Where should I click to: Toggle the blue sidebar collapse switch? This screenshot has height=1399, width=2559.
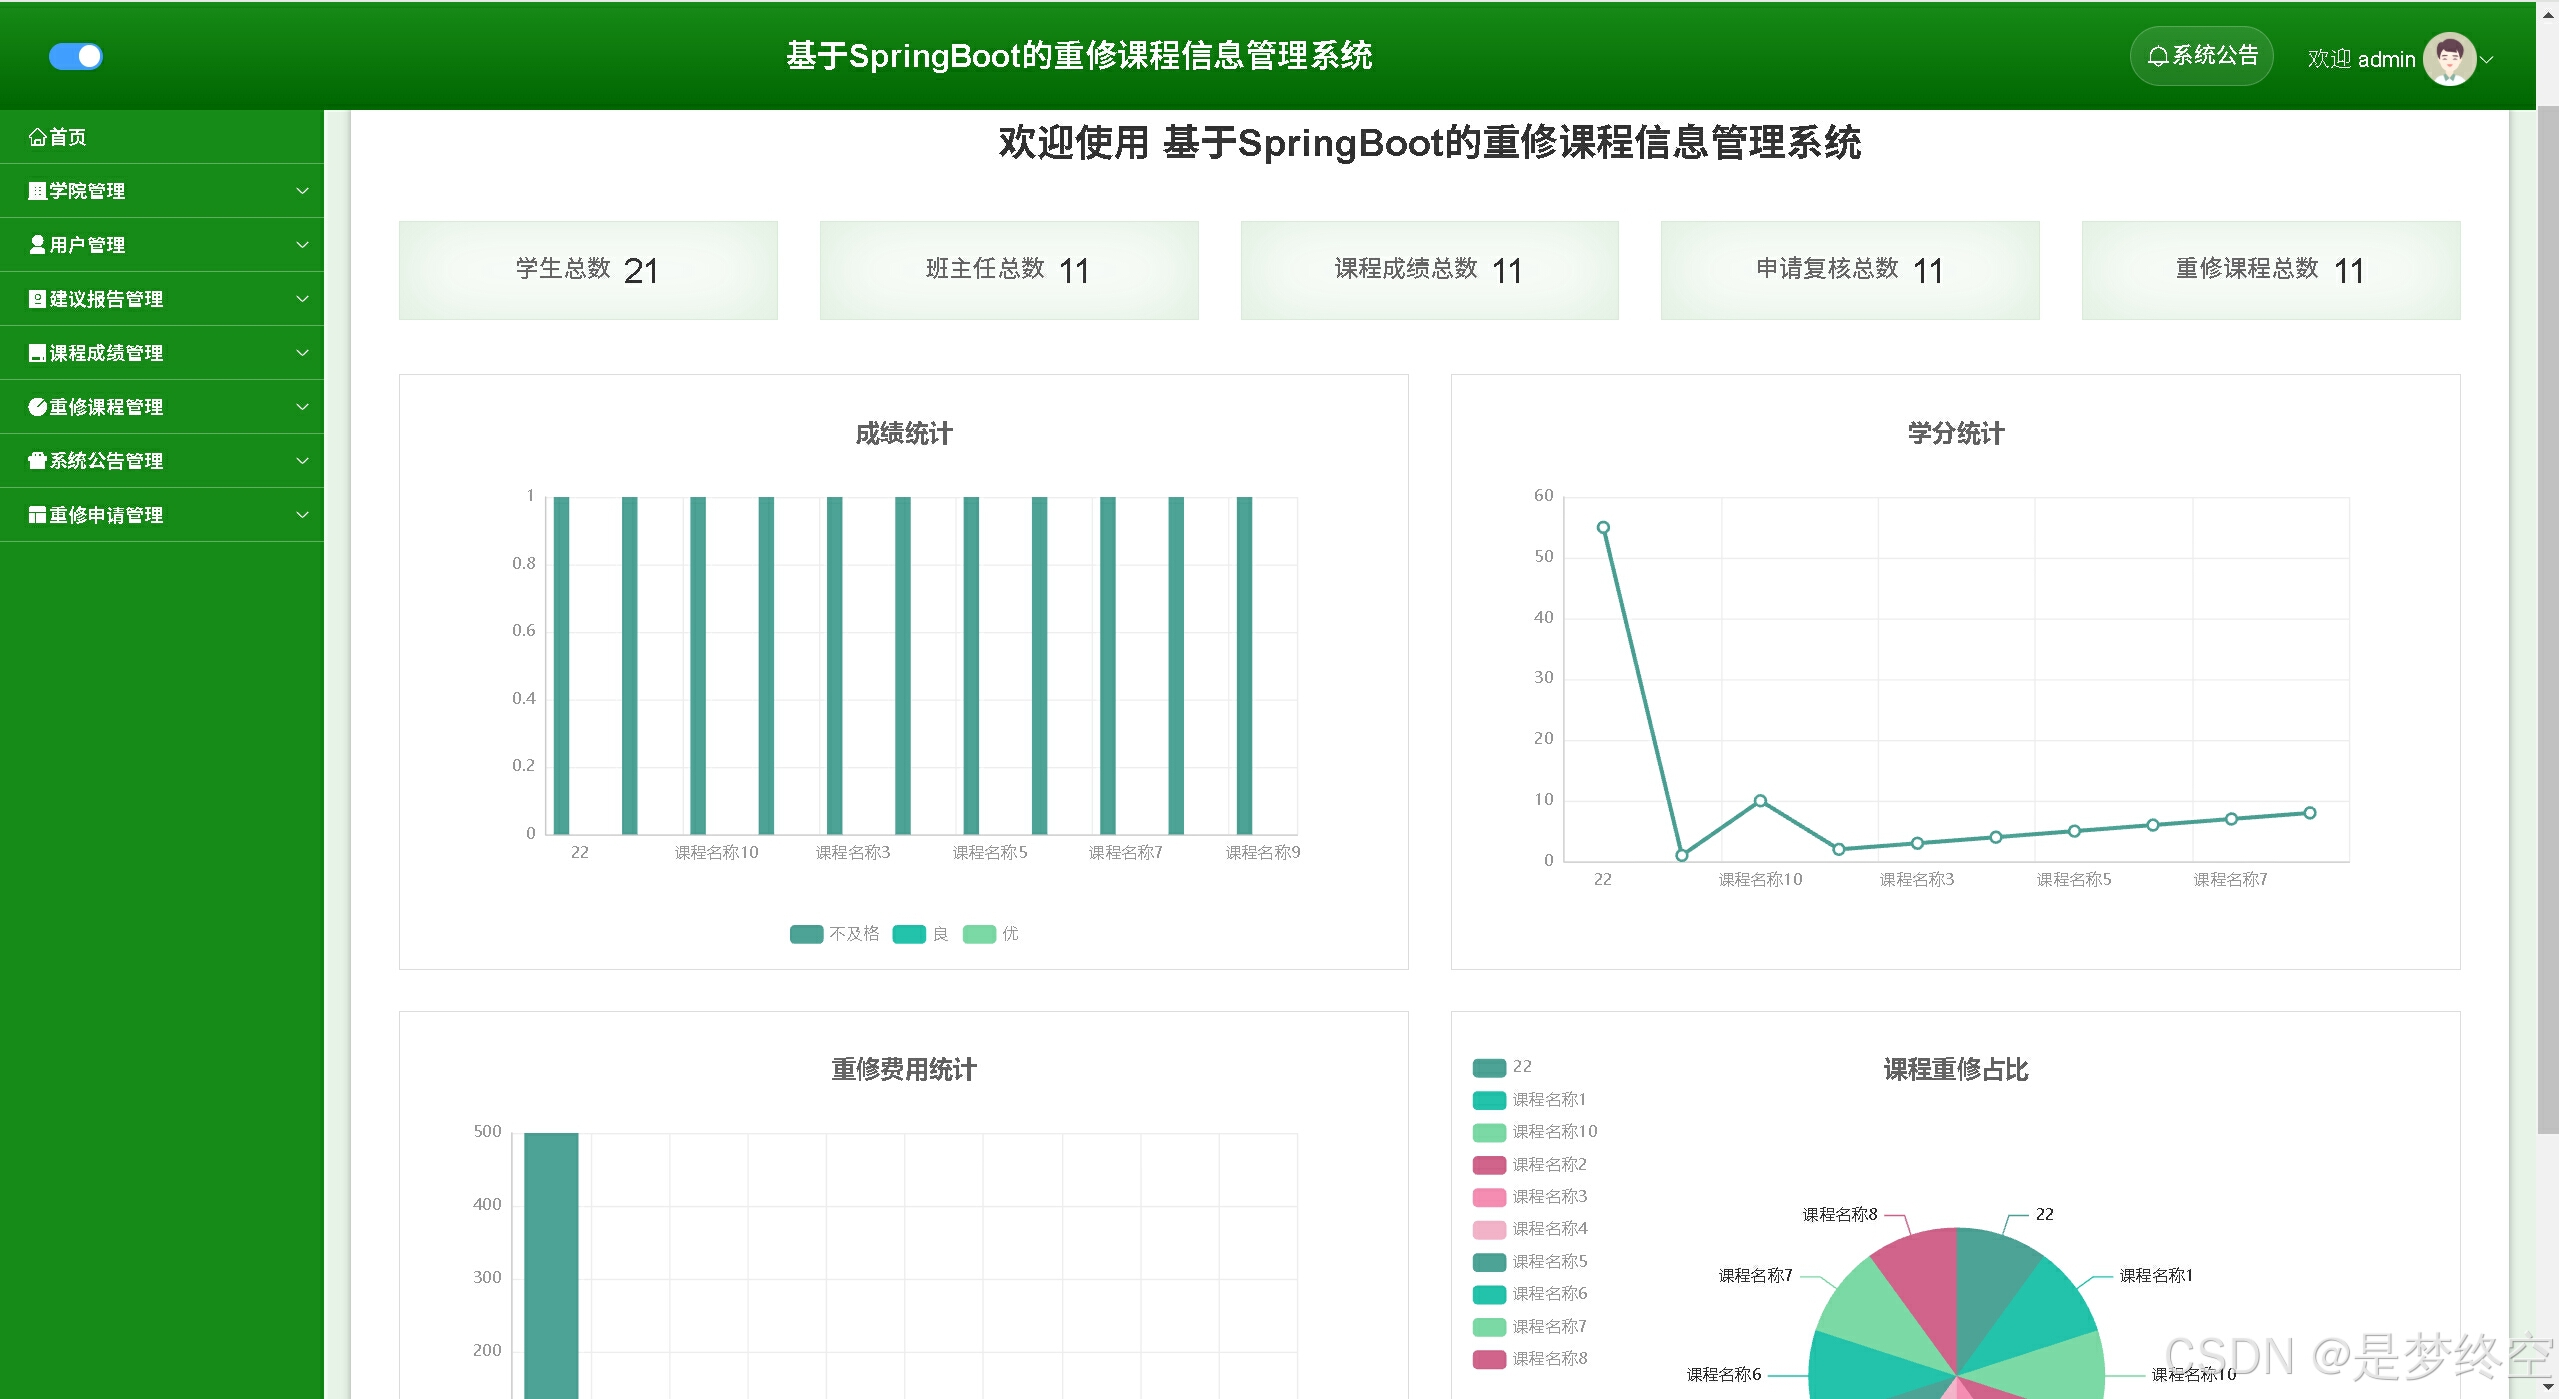[x=76, y=56]
